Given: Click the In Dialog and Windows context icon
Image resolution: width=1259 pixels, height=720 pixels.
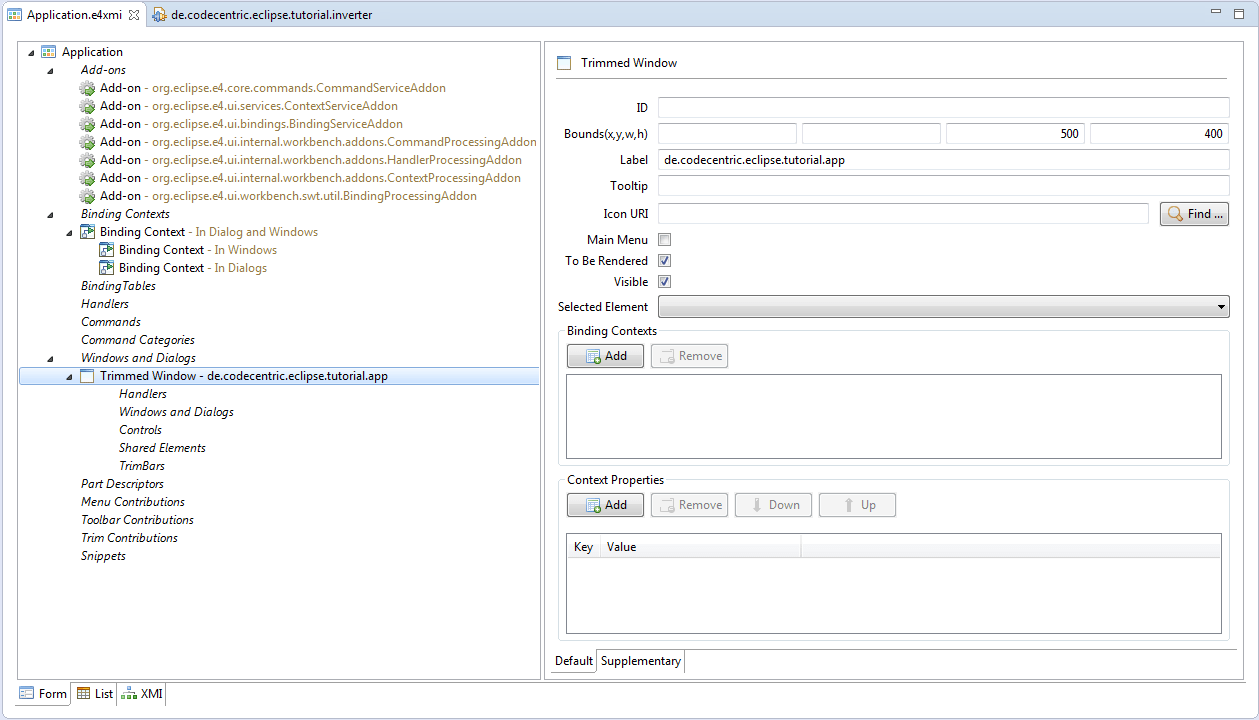Looking at the screenshot, I should (88, 232).
